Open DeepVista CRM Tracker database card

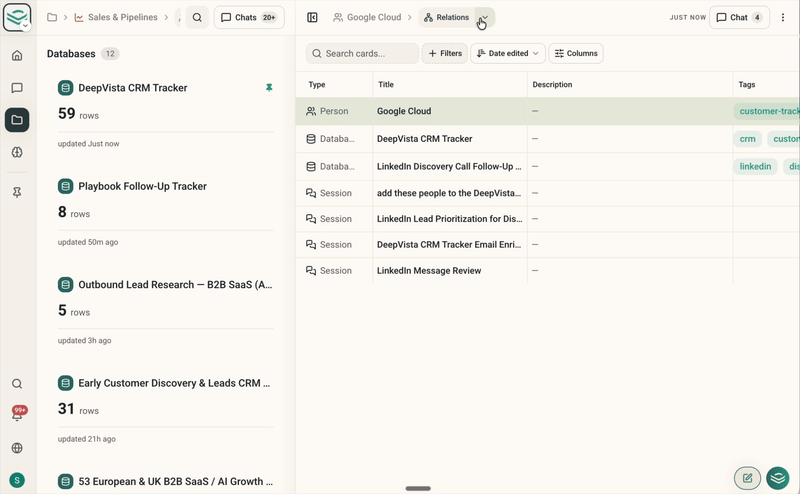point(166,114)
